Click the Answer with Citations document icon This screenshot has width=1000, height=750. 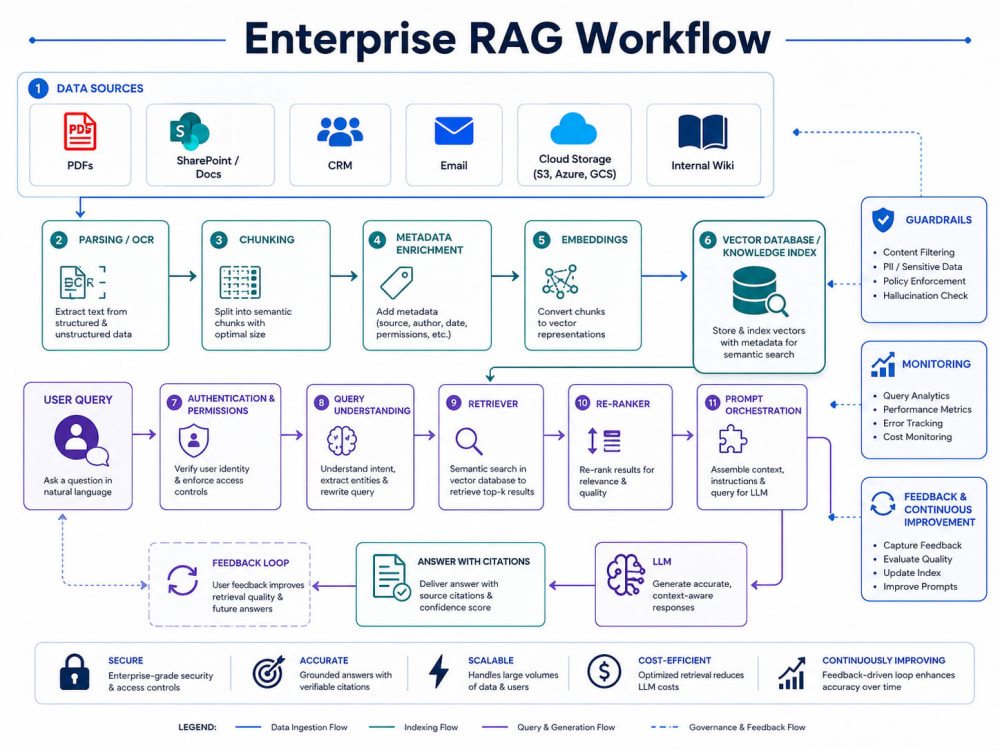[x=391, y=577]
